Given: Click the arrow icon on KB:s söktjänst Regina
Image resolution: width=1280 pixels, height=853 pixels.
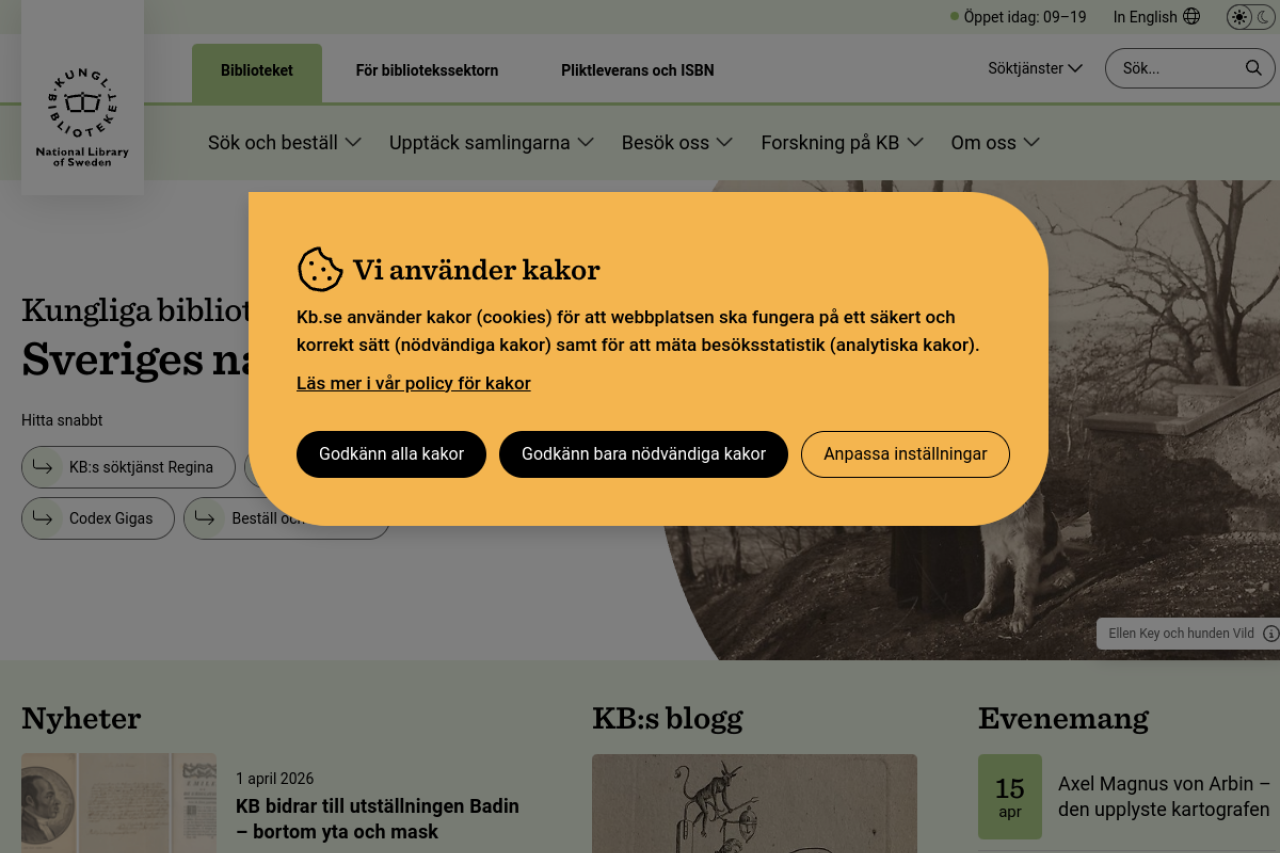Looking at the screenshot, I should click(42, 466).
